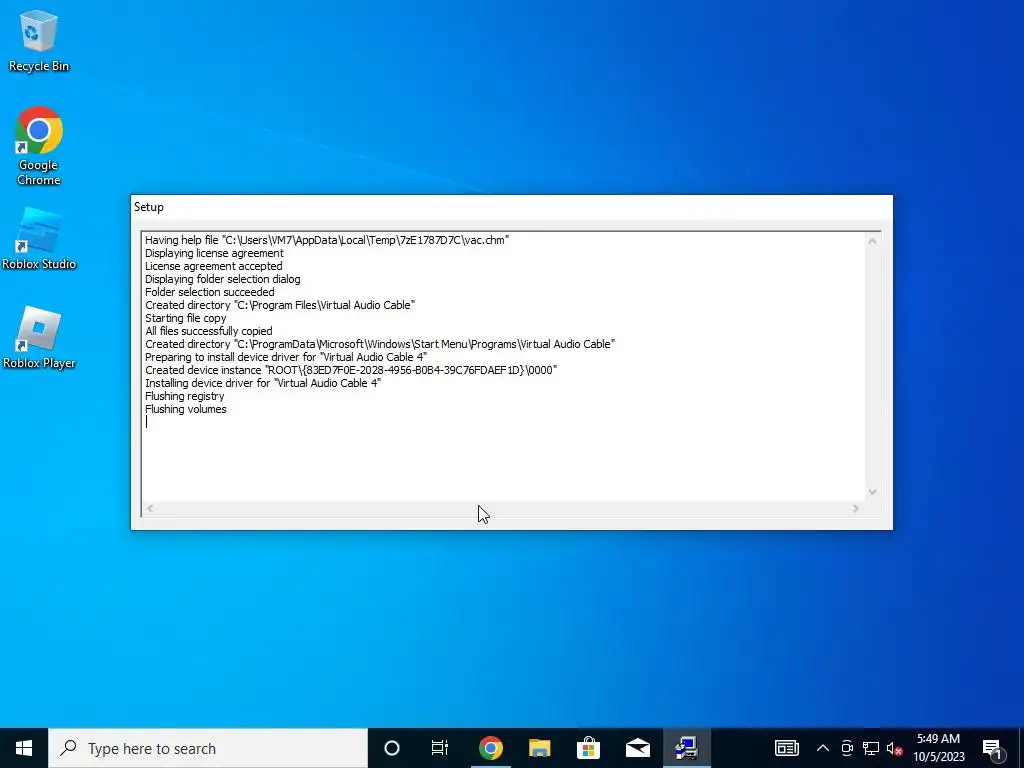Click the Meet Now tray icon
Viewport: 1024px width, 768px height.
tap(847, 748)
